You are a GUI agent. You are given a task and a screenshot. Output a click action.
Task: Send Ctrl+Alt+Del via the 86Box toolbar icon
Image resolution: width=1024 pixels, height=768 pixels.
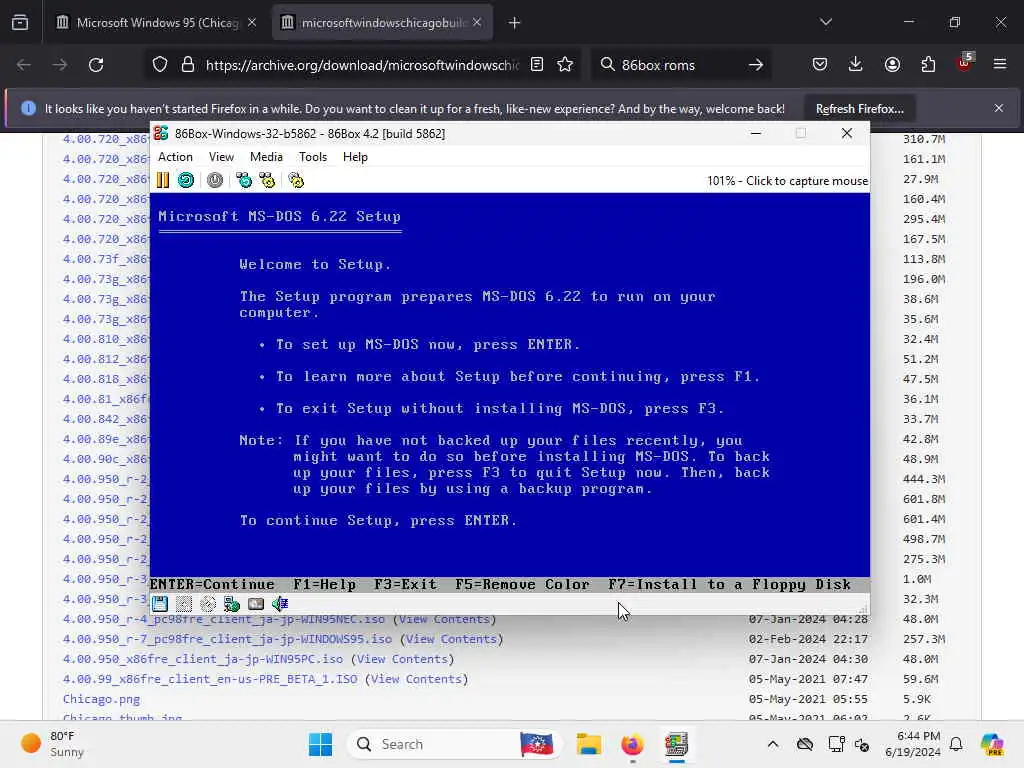coord(244,180)
